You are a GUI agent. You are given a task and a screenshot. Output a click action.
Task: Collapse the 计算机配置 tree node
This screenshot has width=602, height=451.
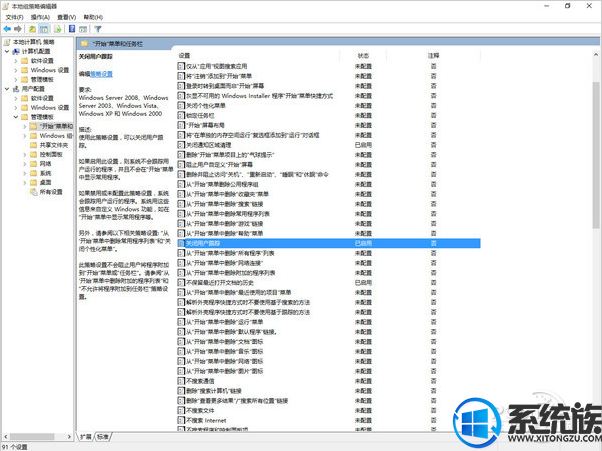click(7, 51)
